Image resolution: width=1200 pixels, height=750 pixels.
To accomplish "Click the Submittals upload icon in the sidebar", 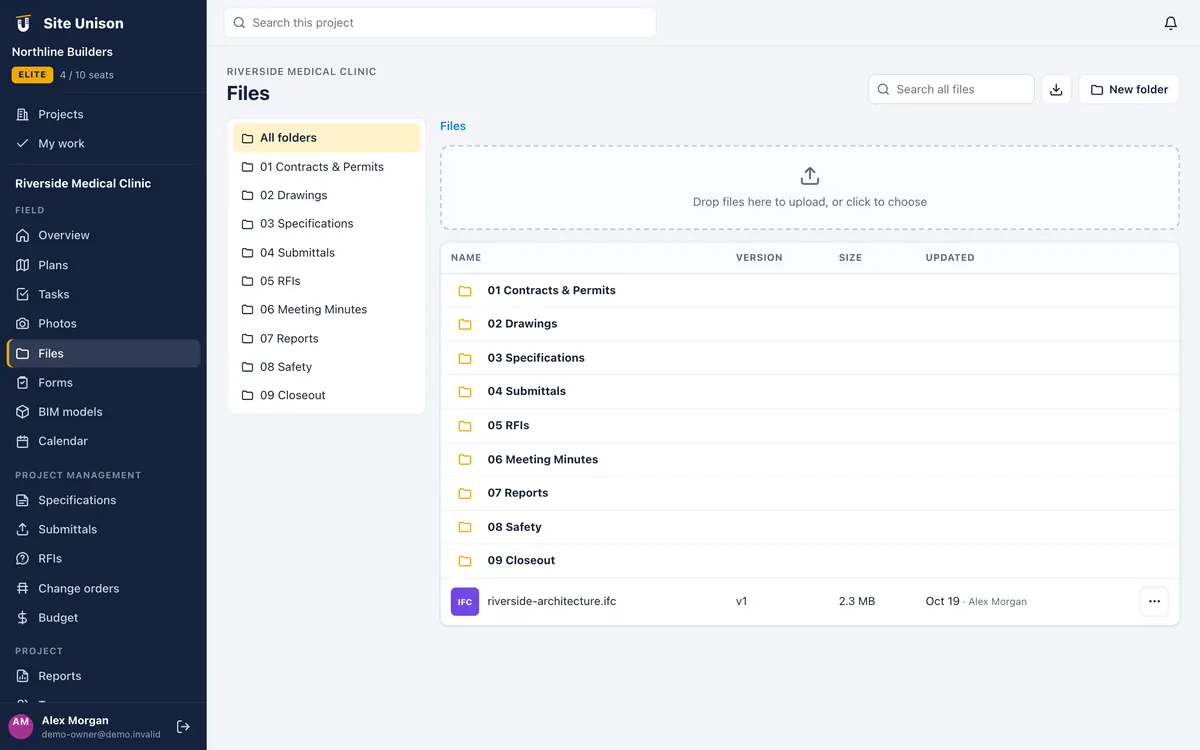I will pyautogui.click(x=23, y=529).
